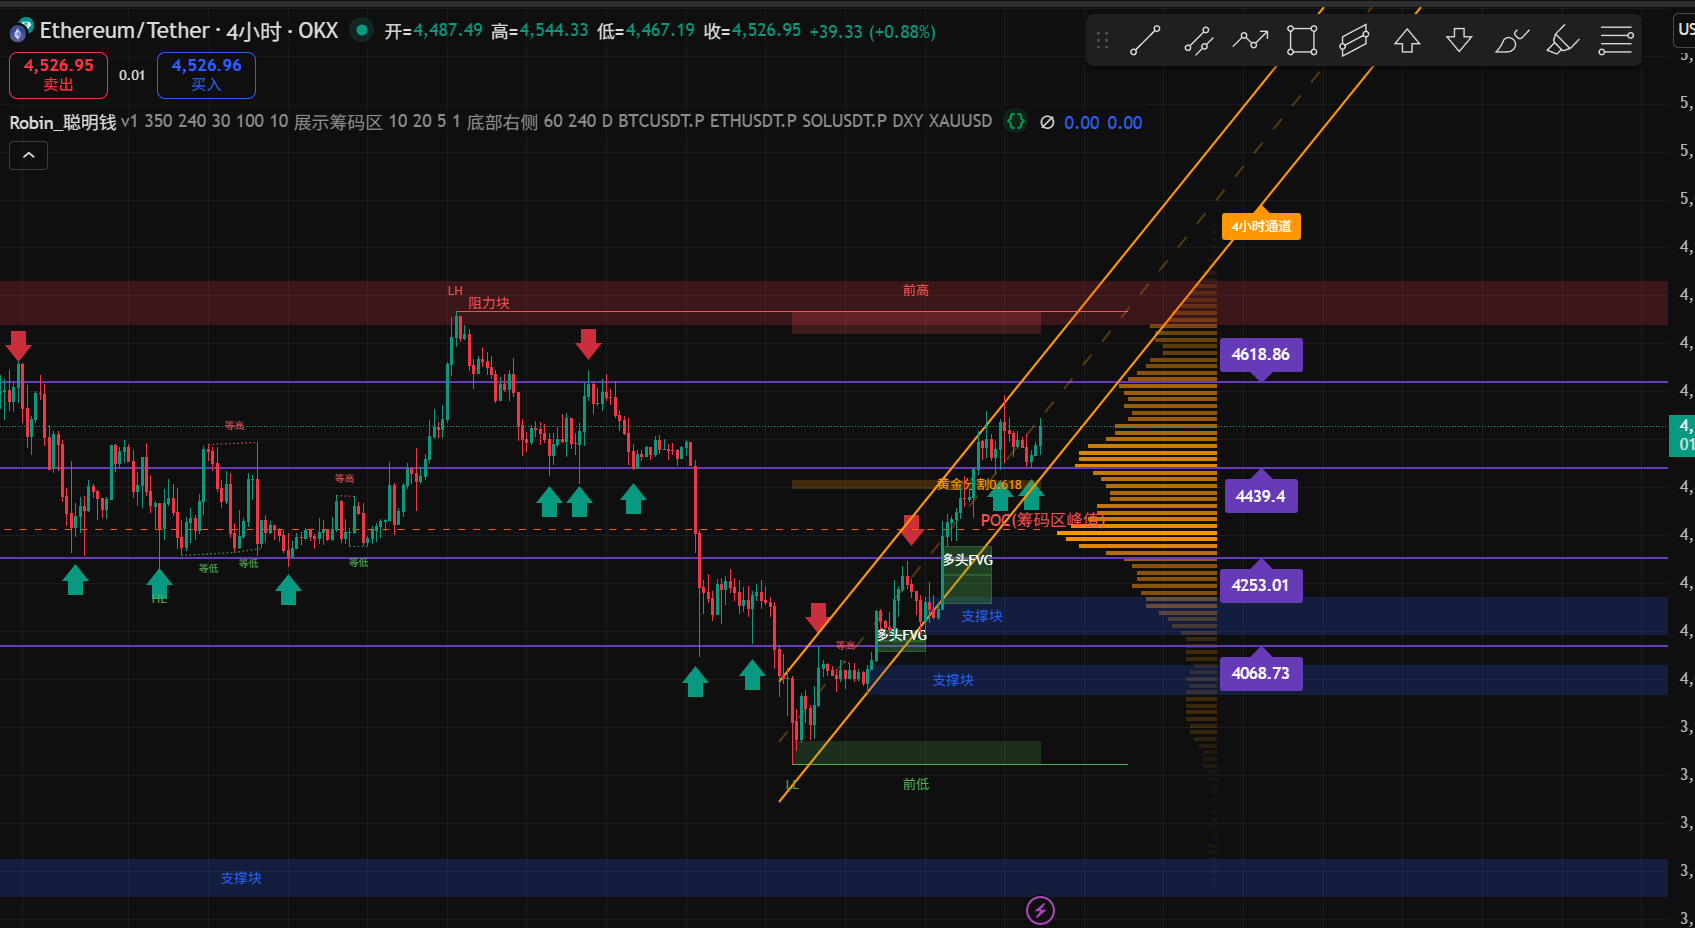Viewport: 1695px width, 928px height.
Task: Open the Robin_聪明钱 indicator legend
Action: (x=63, y=122)
